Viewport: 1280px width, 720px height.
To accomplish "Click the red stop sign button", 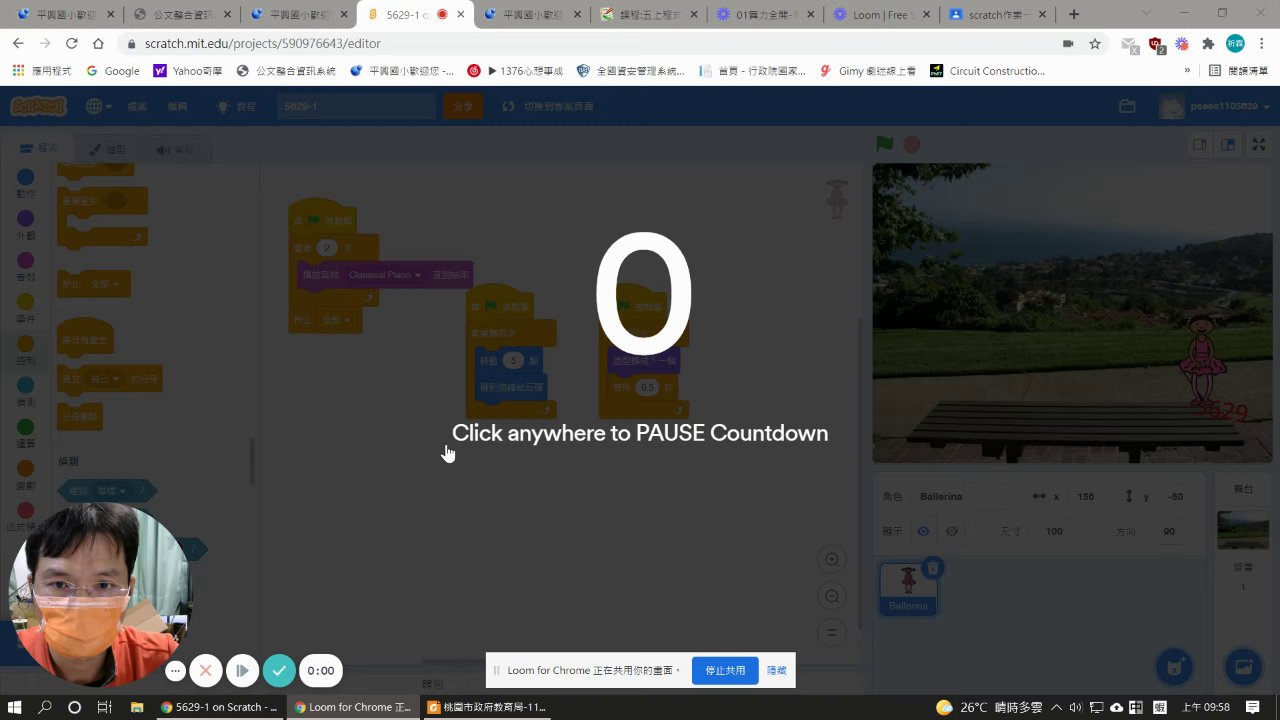I will [912, 144].
